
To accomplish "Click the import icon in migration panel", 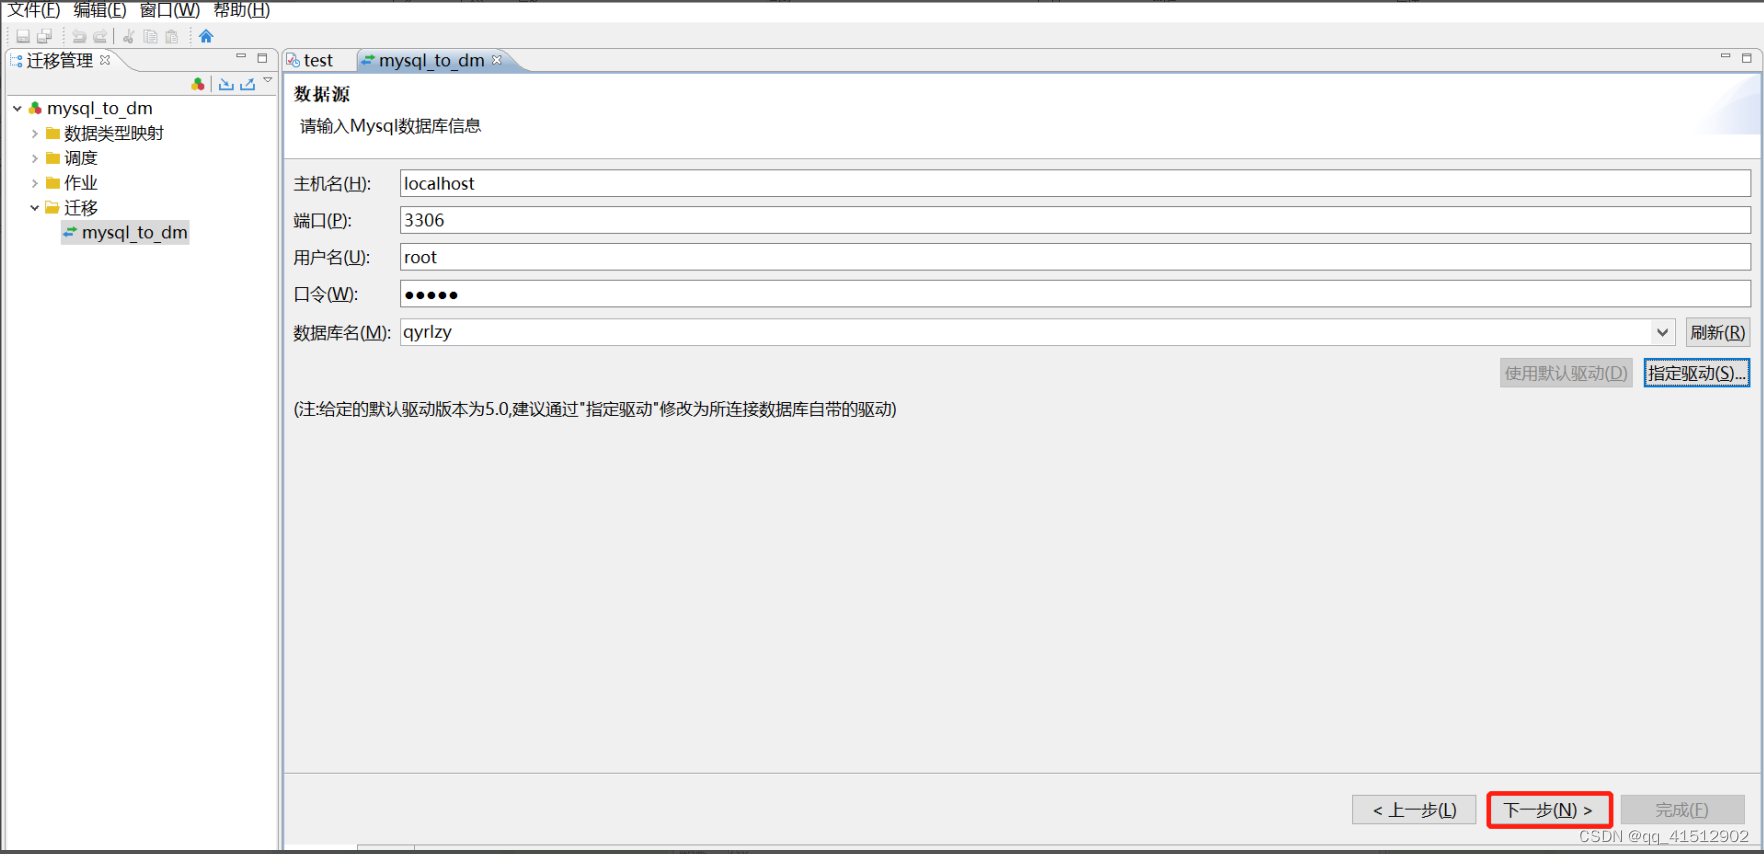I will tap(226, 84).
